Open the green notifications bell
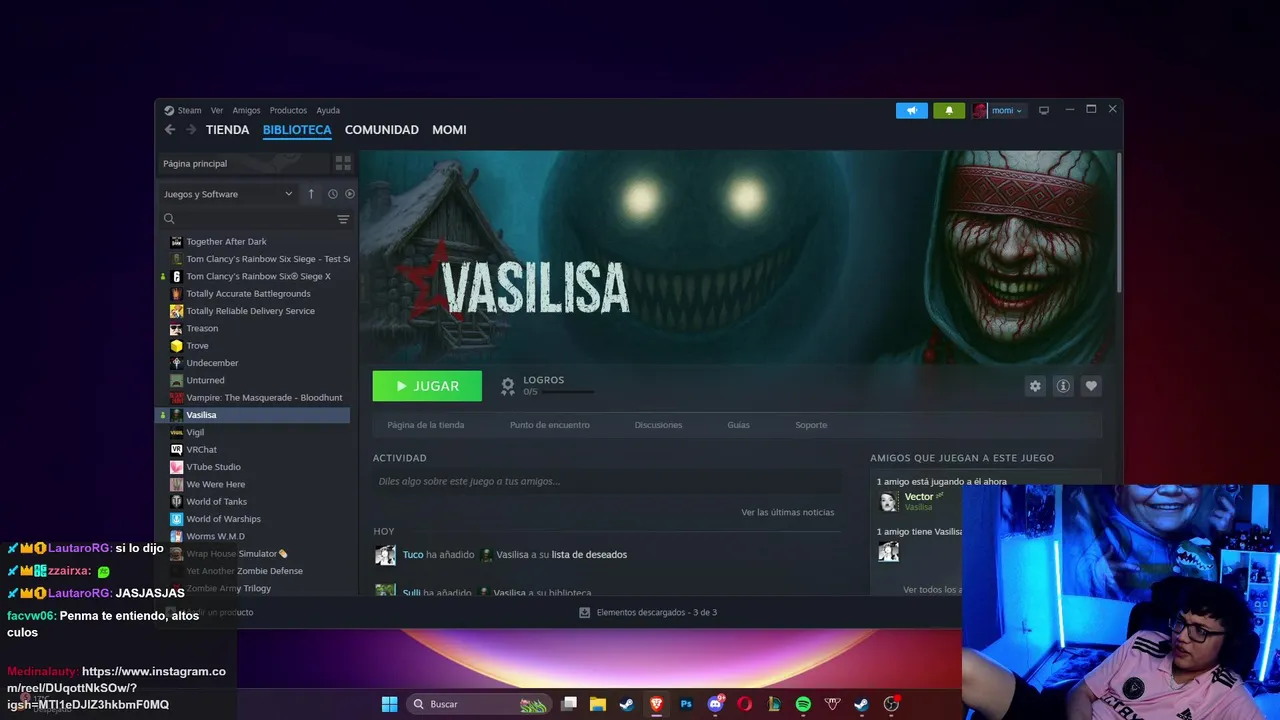The height and width of the screenshot is (720, 1280). point(949,110)
